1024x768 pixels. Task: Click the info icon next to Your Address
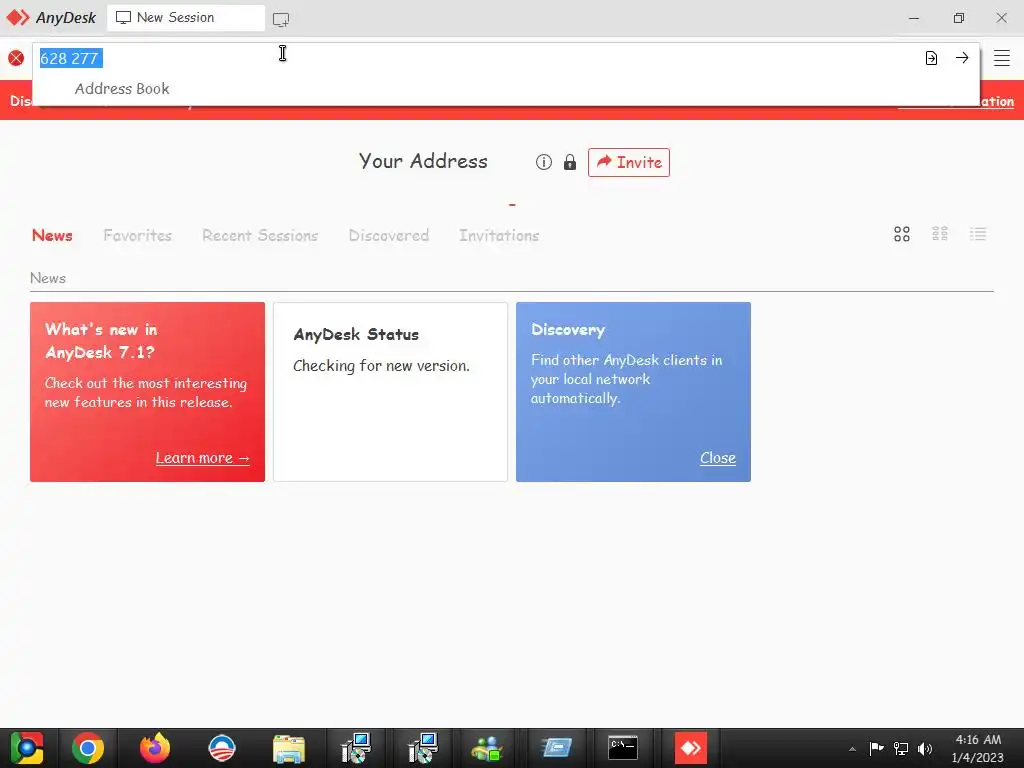click(543, 162)
